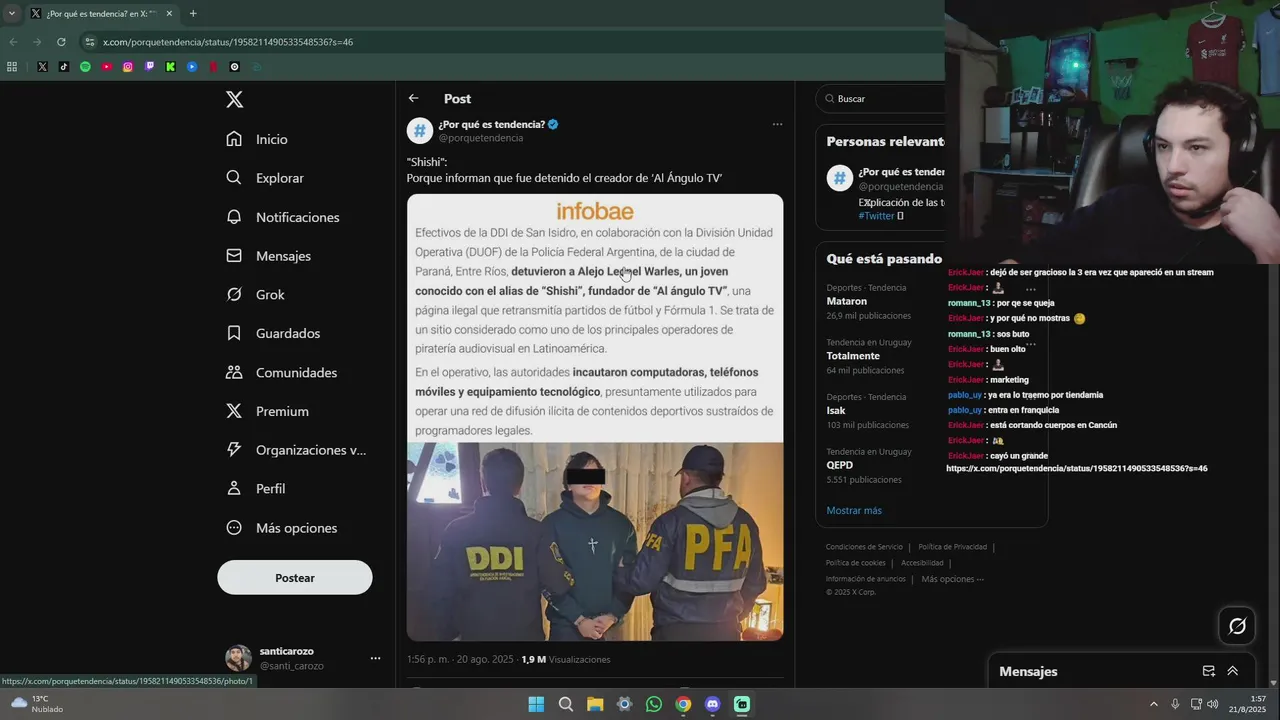1280x720 pixels.
Task: Open Organizaciones verificadas lightning icon
Action: coord(234,450)
